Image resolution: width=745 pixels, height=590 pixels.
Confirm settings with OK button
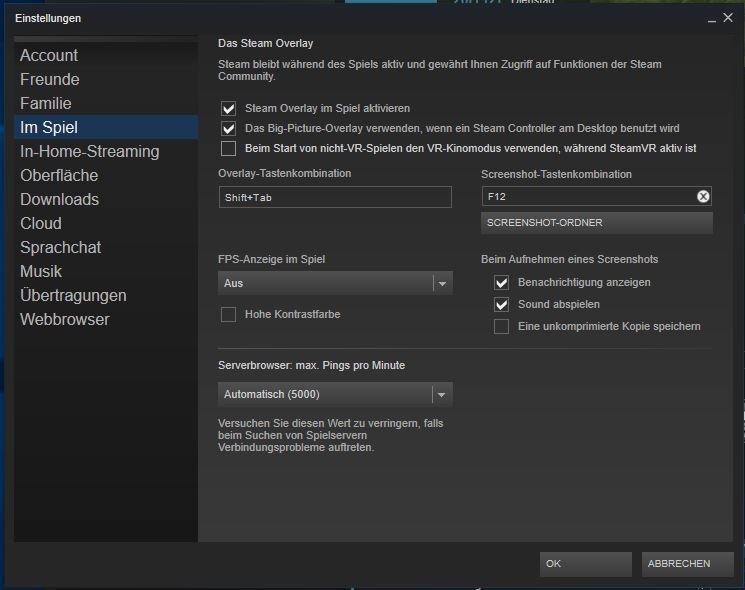(586, 564)
